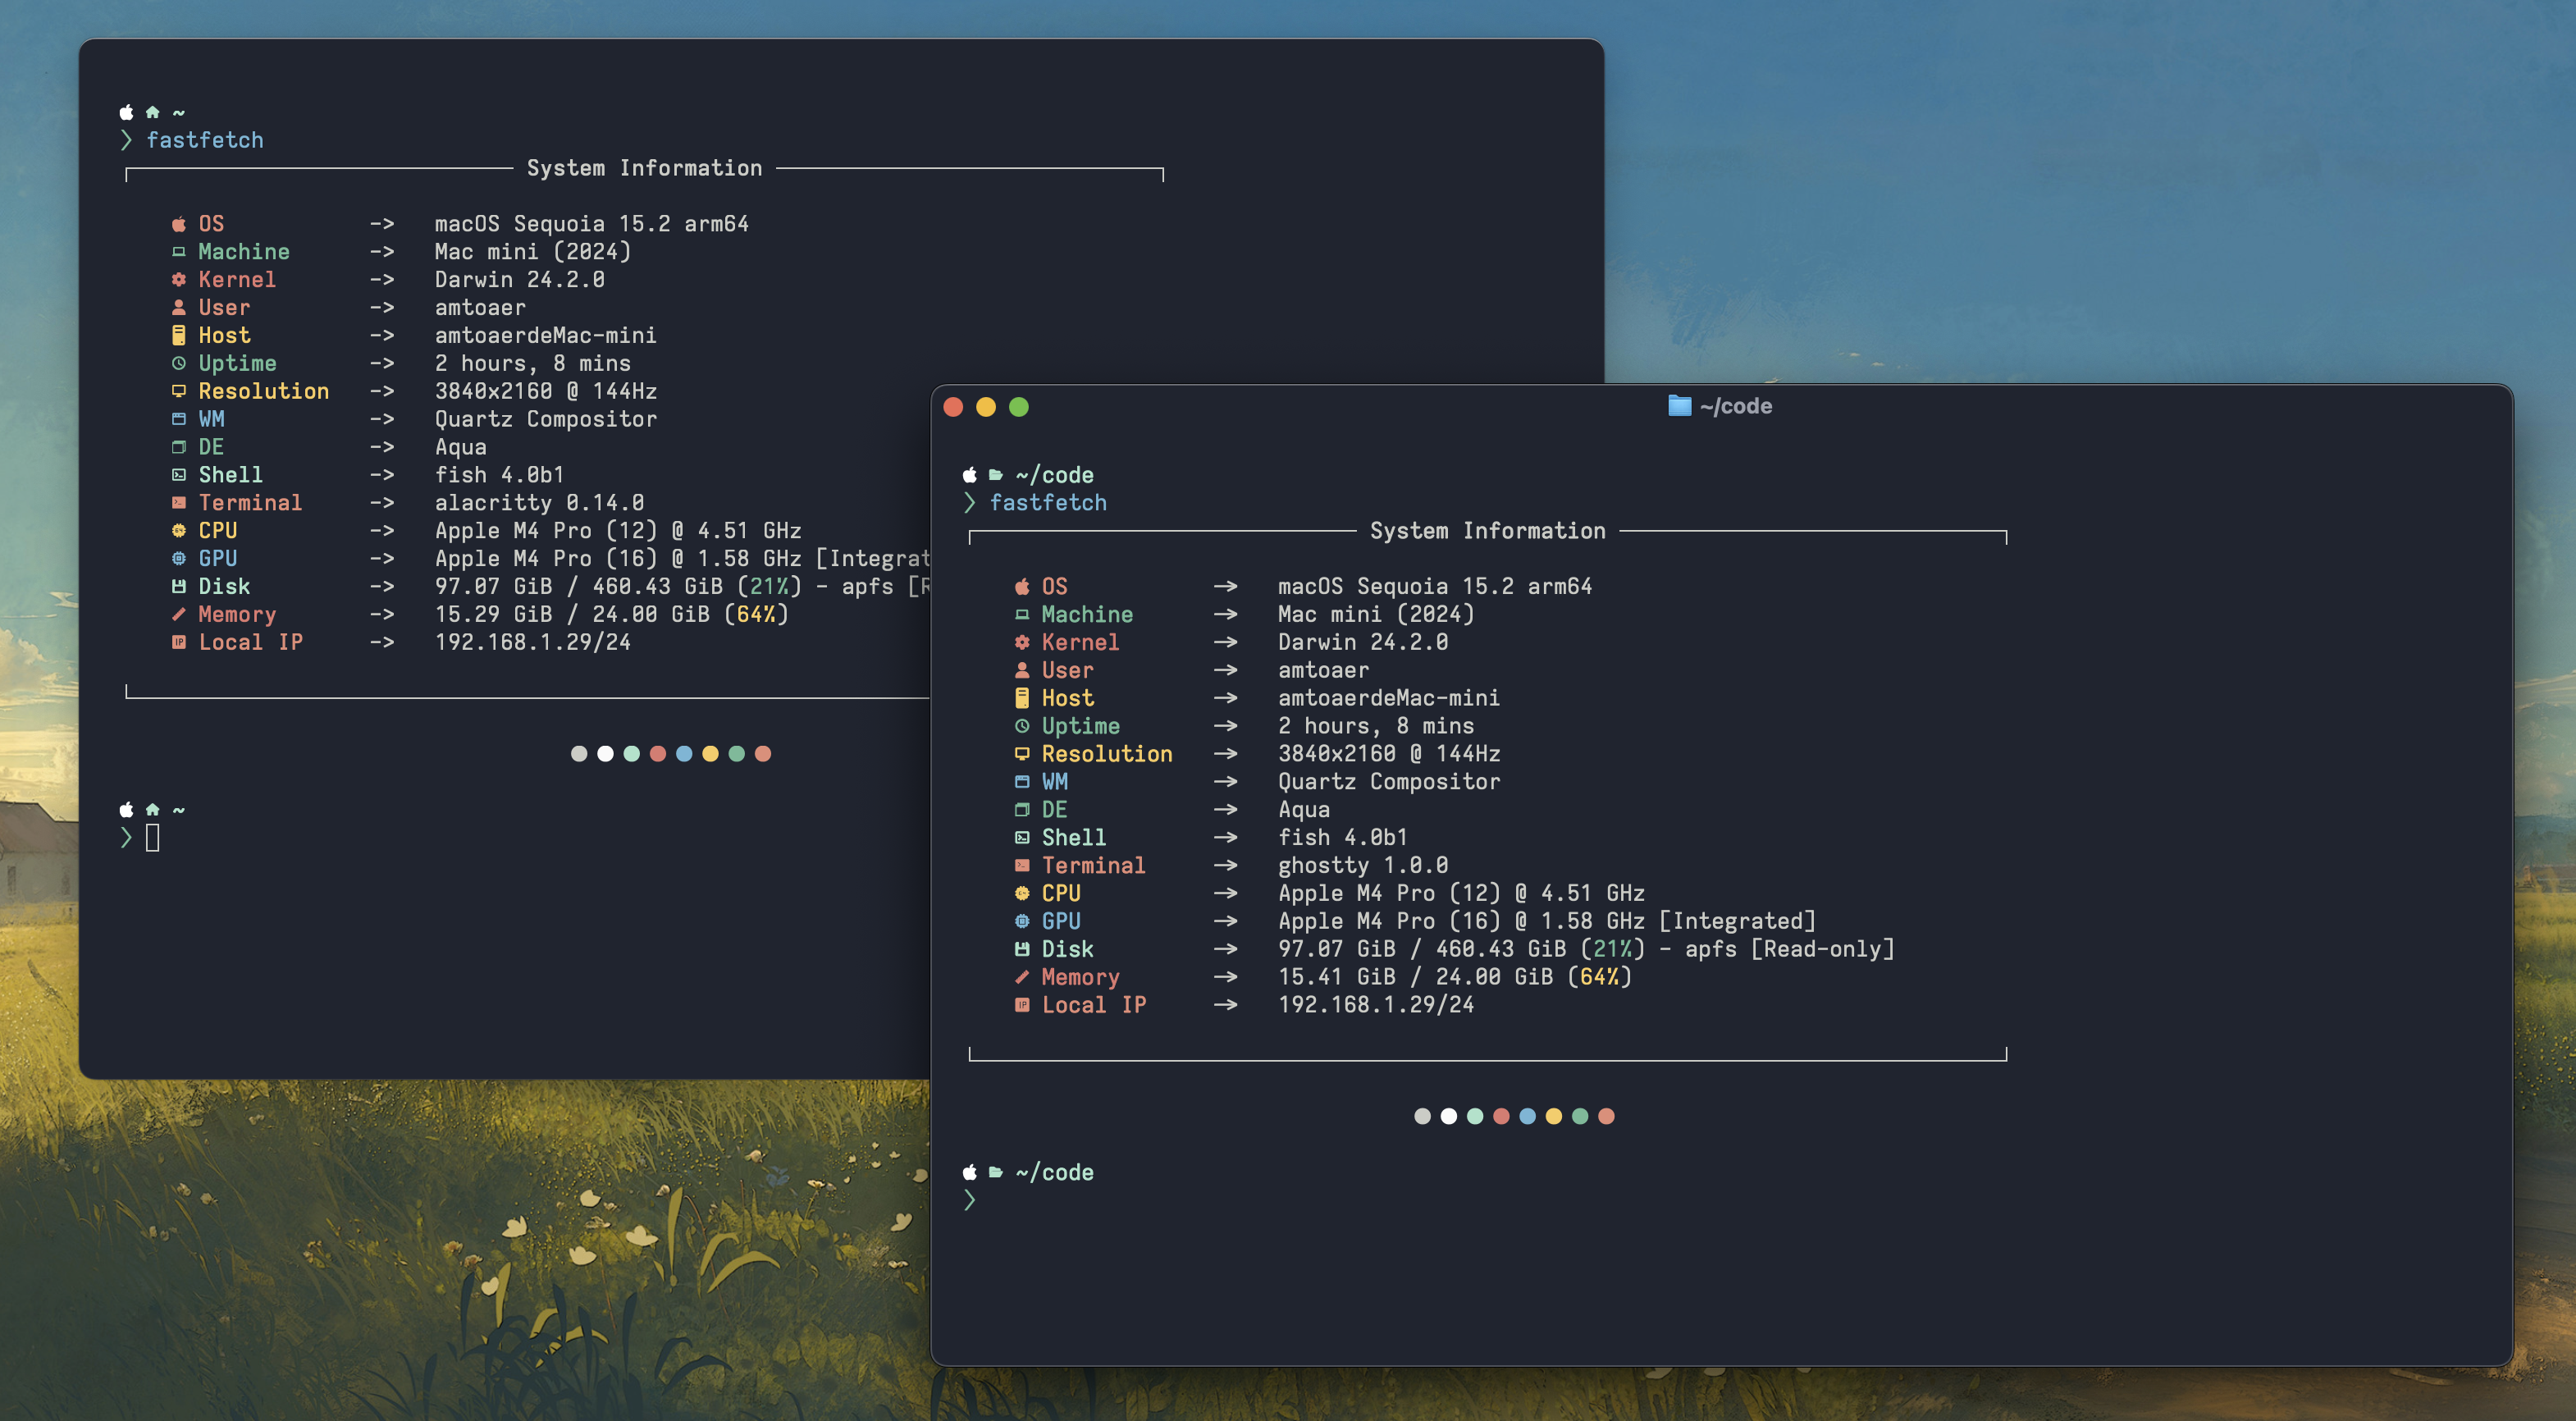Click '15.41 GiB / 24.00 GiB' memory value

(x=1416, y=977)
